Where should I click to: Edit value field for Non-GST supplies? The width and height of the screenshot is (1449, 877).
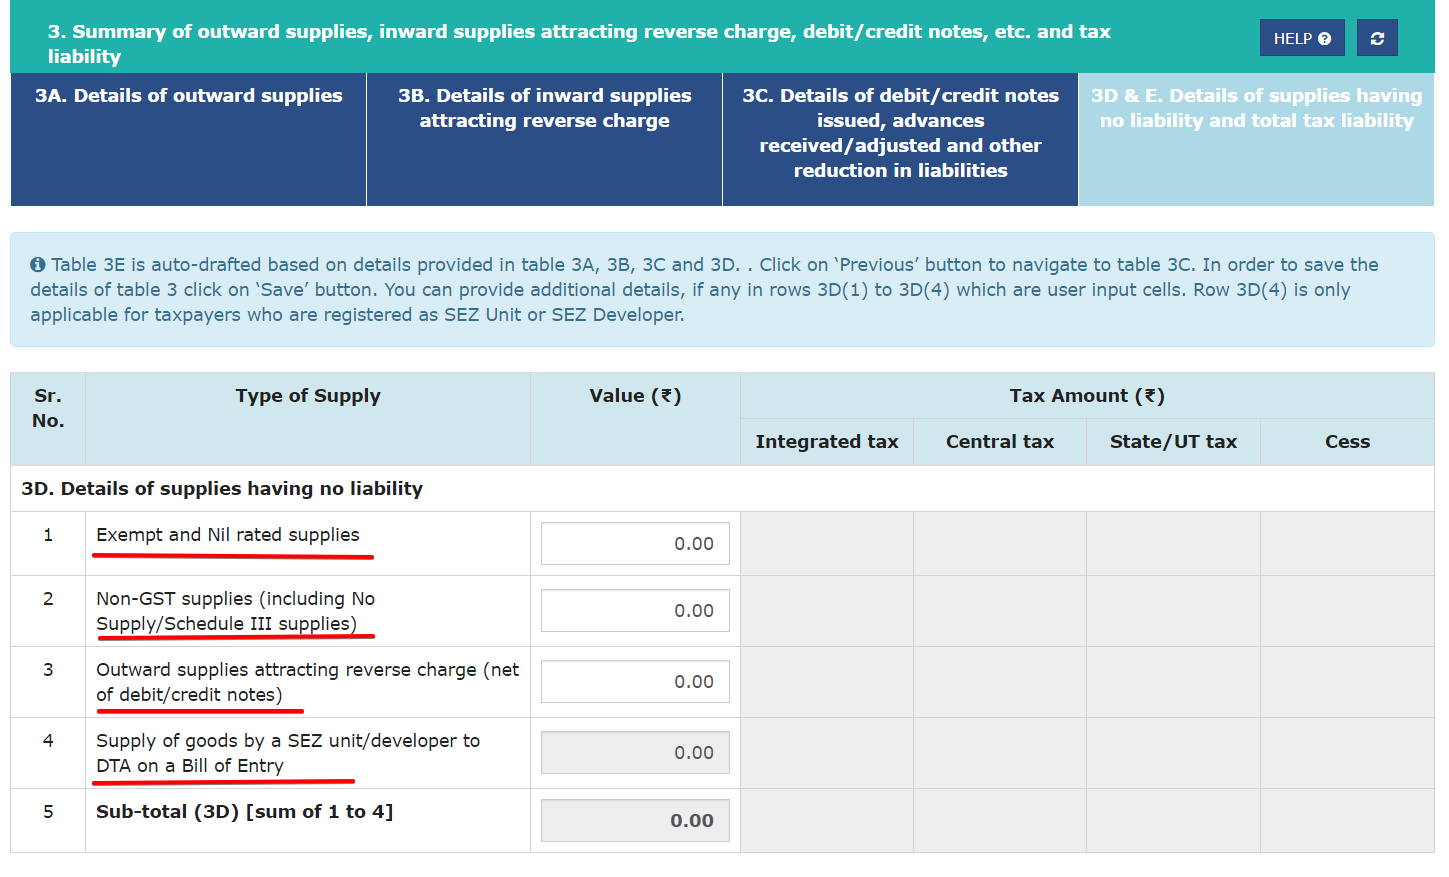tap(635, 611)
